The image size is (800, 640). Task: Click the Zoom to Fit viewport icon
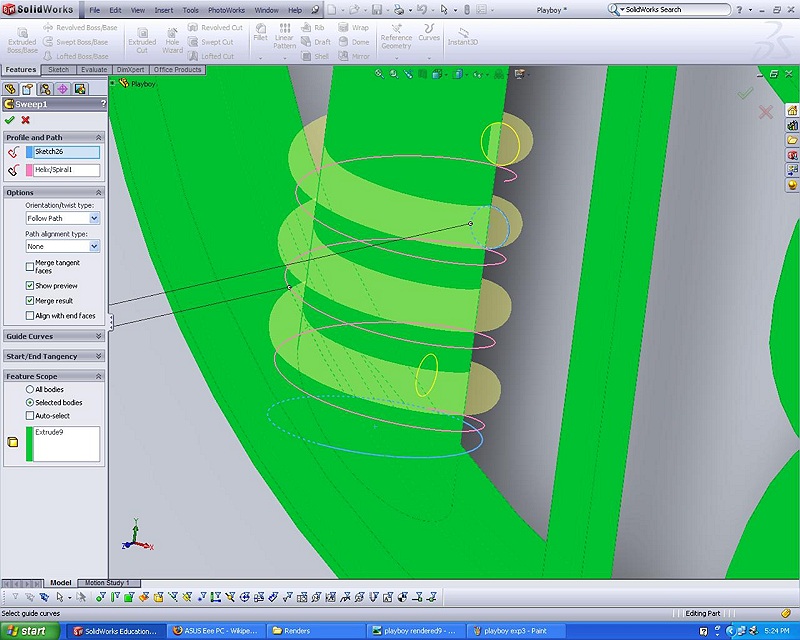[x=380, y=74]
